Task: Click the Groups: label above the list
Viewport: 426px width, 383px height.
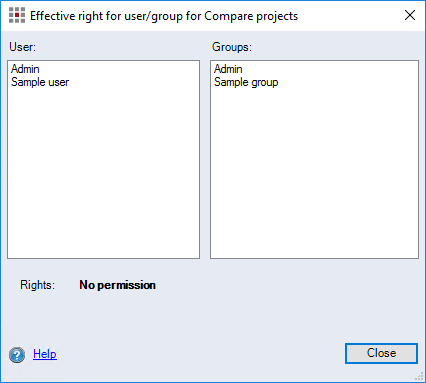Action: (x=232, y=47)
